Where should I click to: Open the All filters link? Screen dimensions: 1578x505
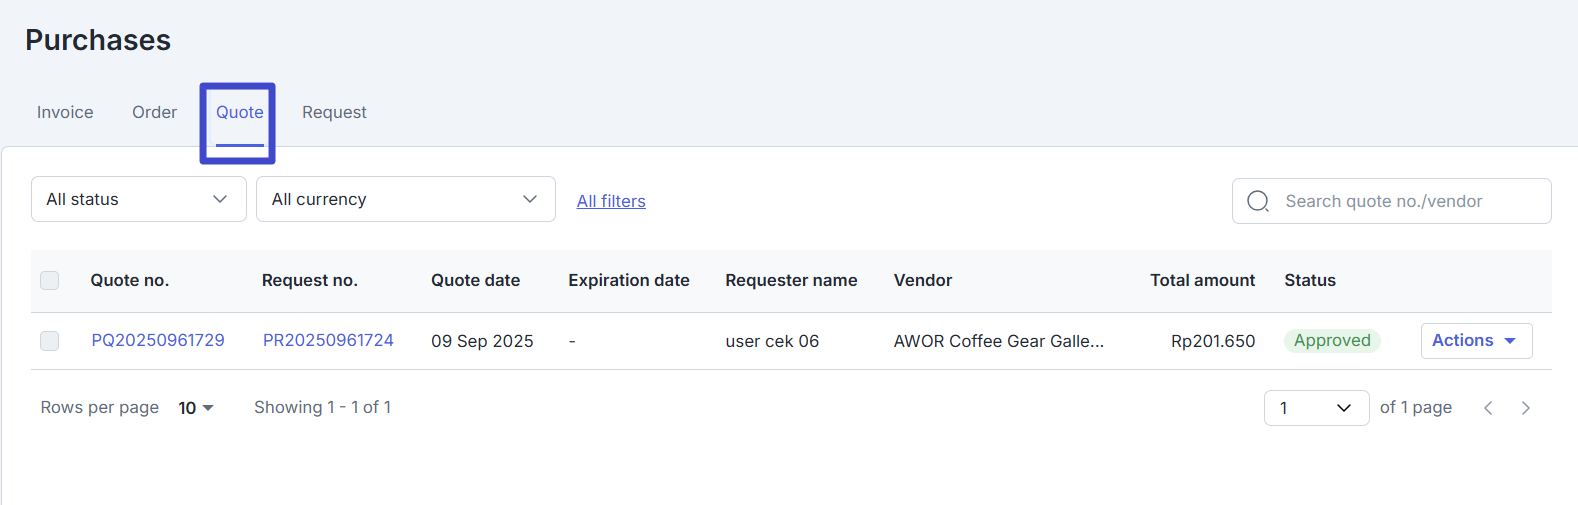[611, 201]
